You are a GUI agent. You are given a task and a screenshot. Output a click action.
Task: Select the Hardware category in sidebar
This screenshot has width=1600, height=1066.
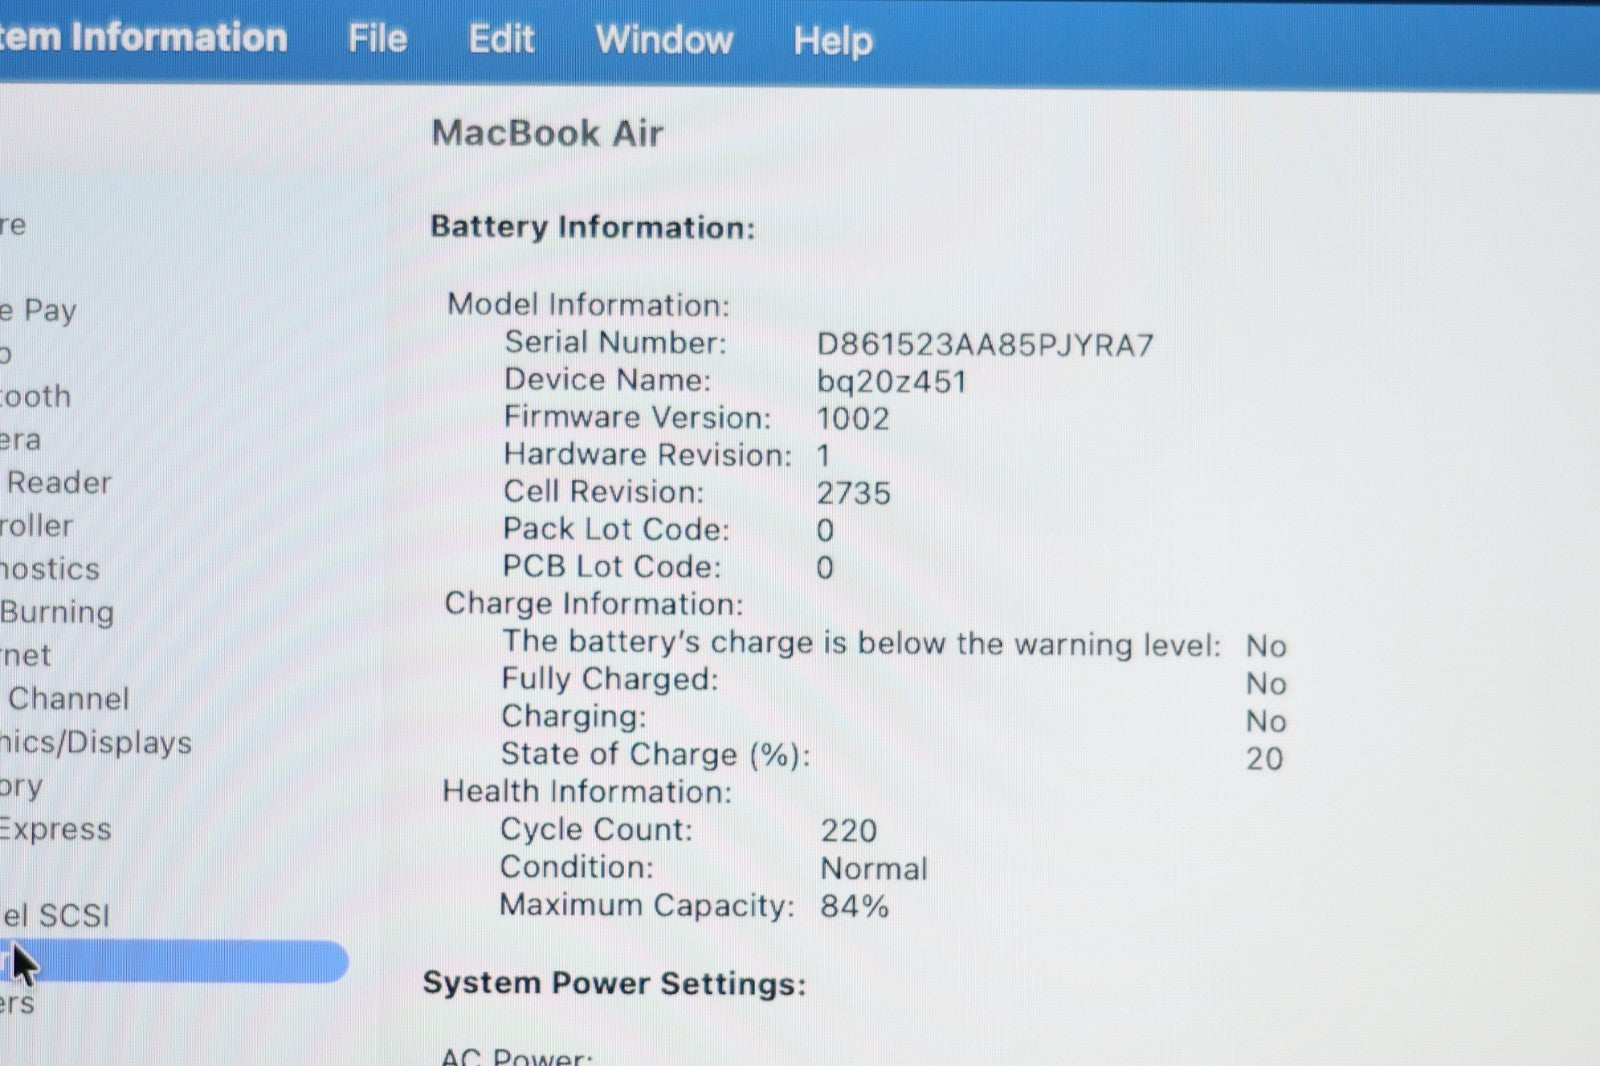[14, 224]
